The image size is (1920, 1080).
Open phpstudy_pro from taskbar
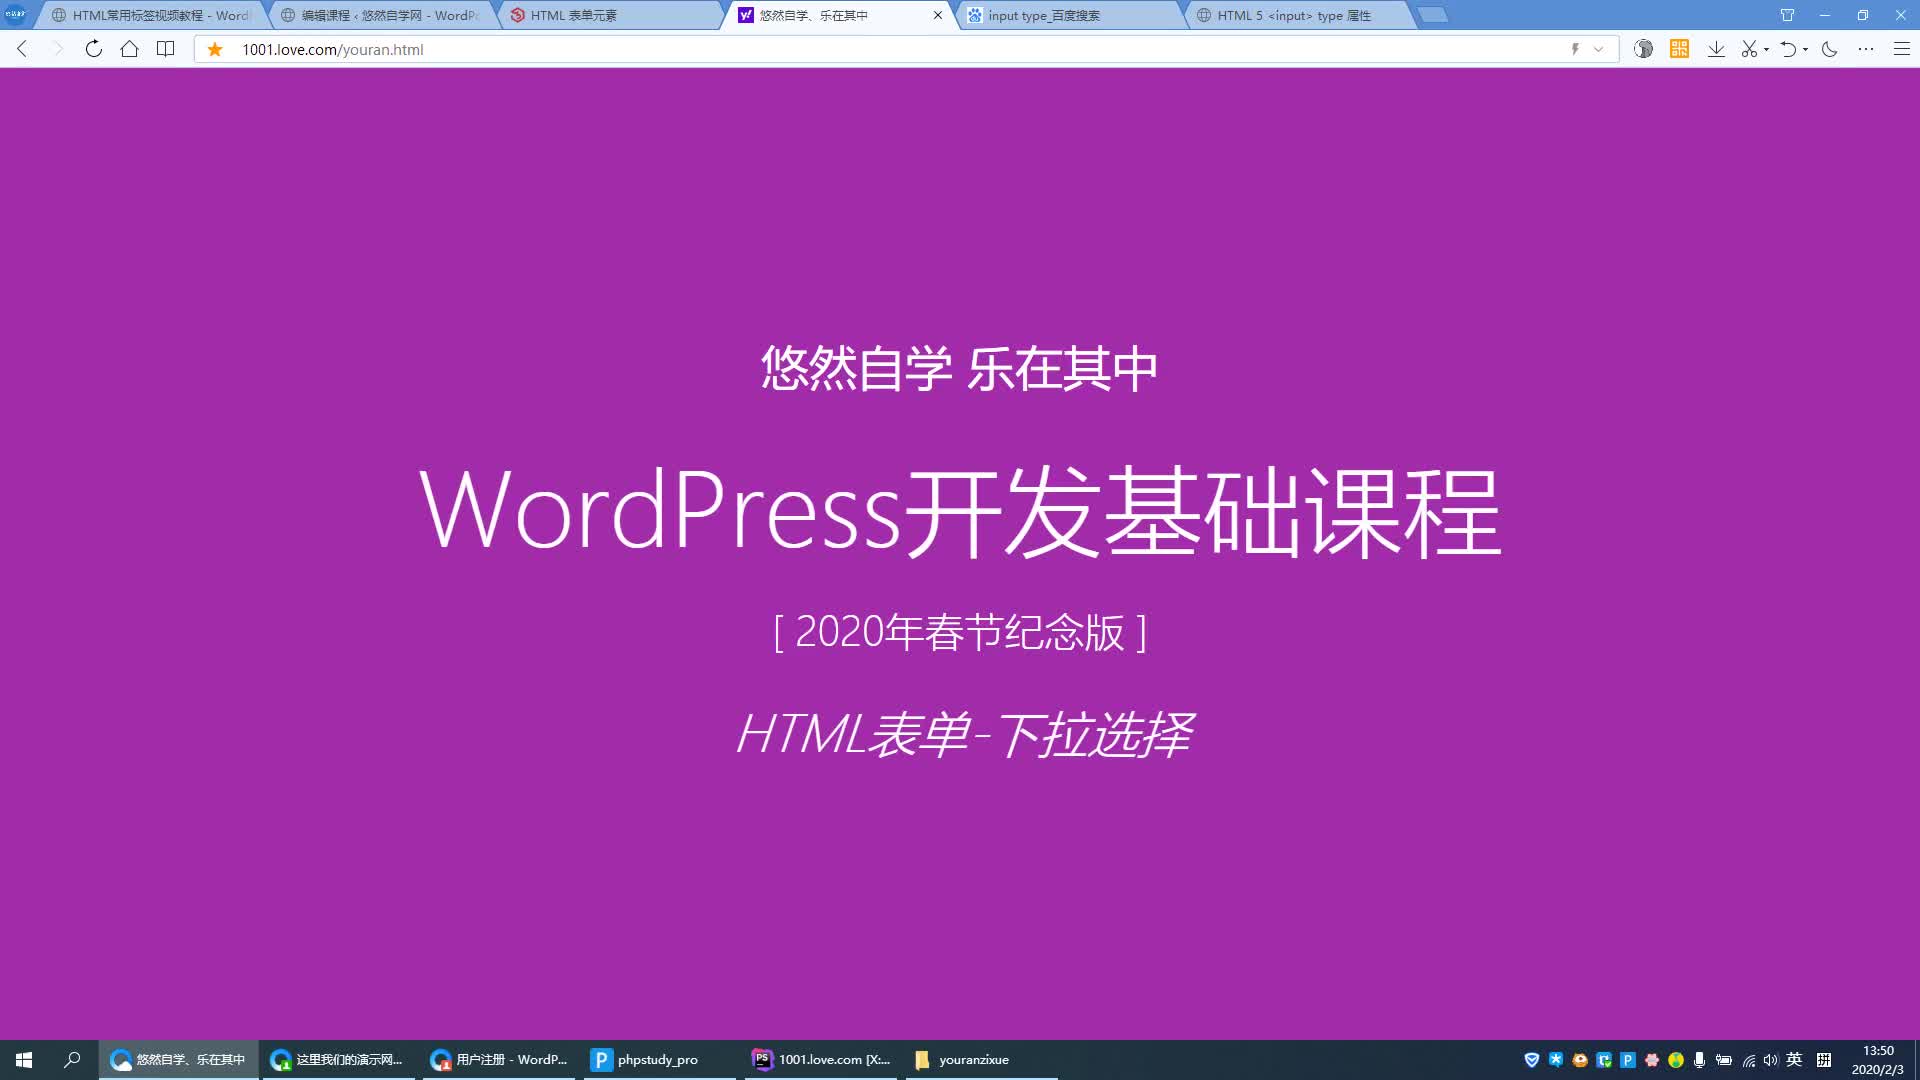coord(658,1060)
